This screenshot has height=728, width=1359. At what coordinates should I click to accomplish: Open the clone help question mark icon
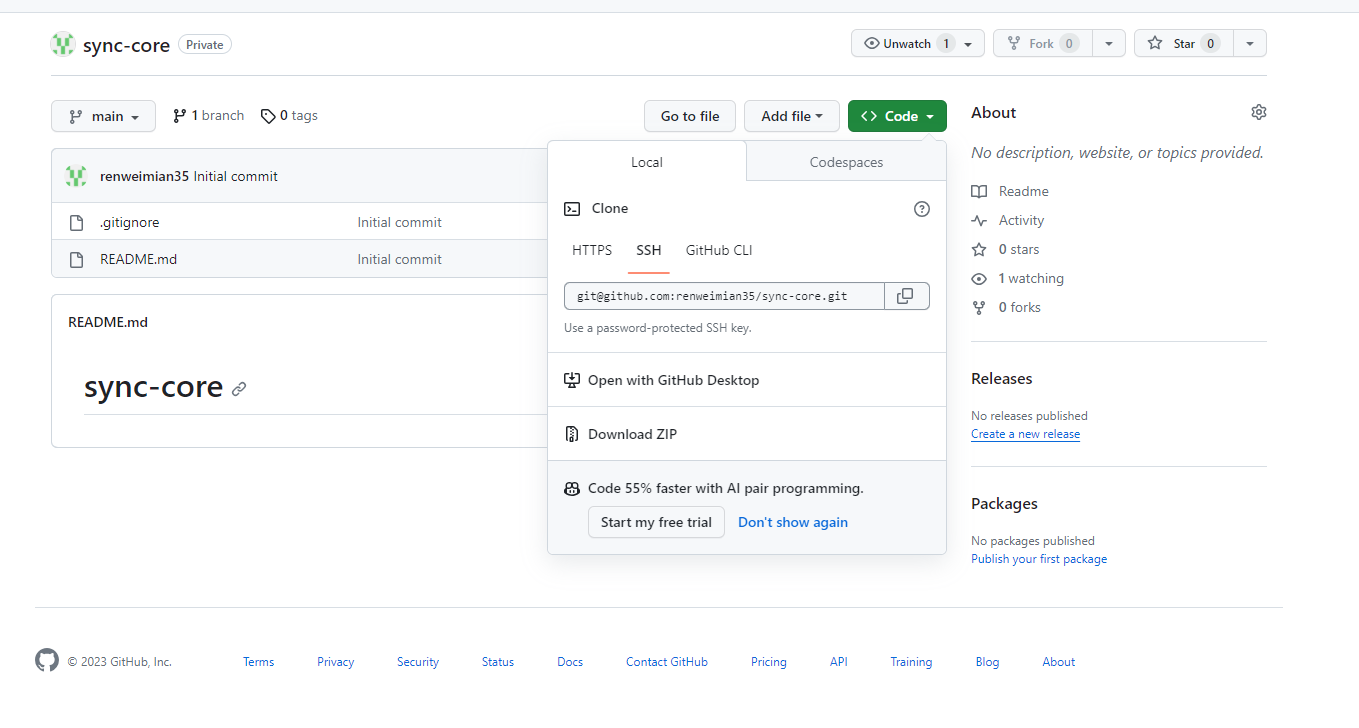[922, 209]
